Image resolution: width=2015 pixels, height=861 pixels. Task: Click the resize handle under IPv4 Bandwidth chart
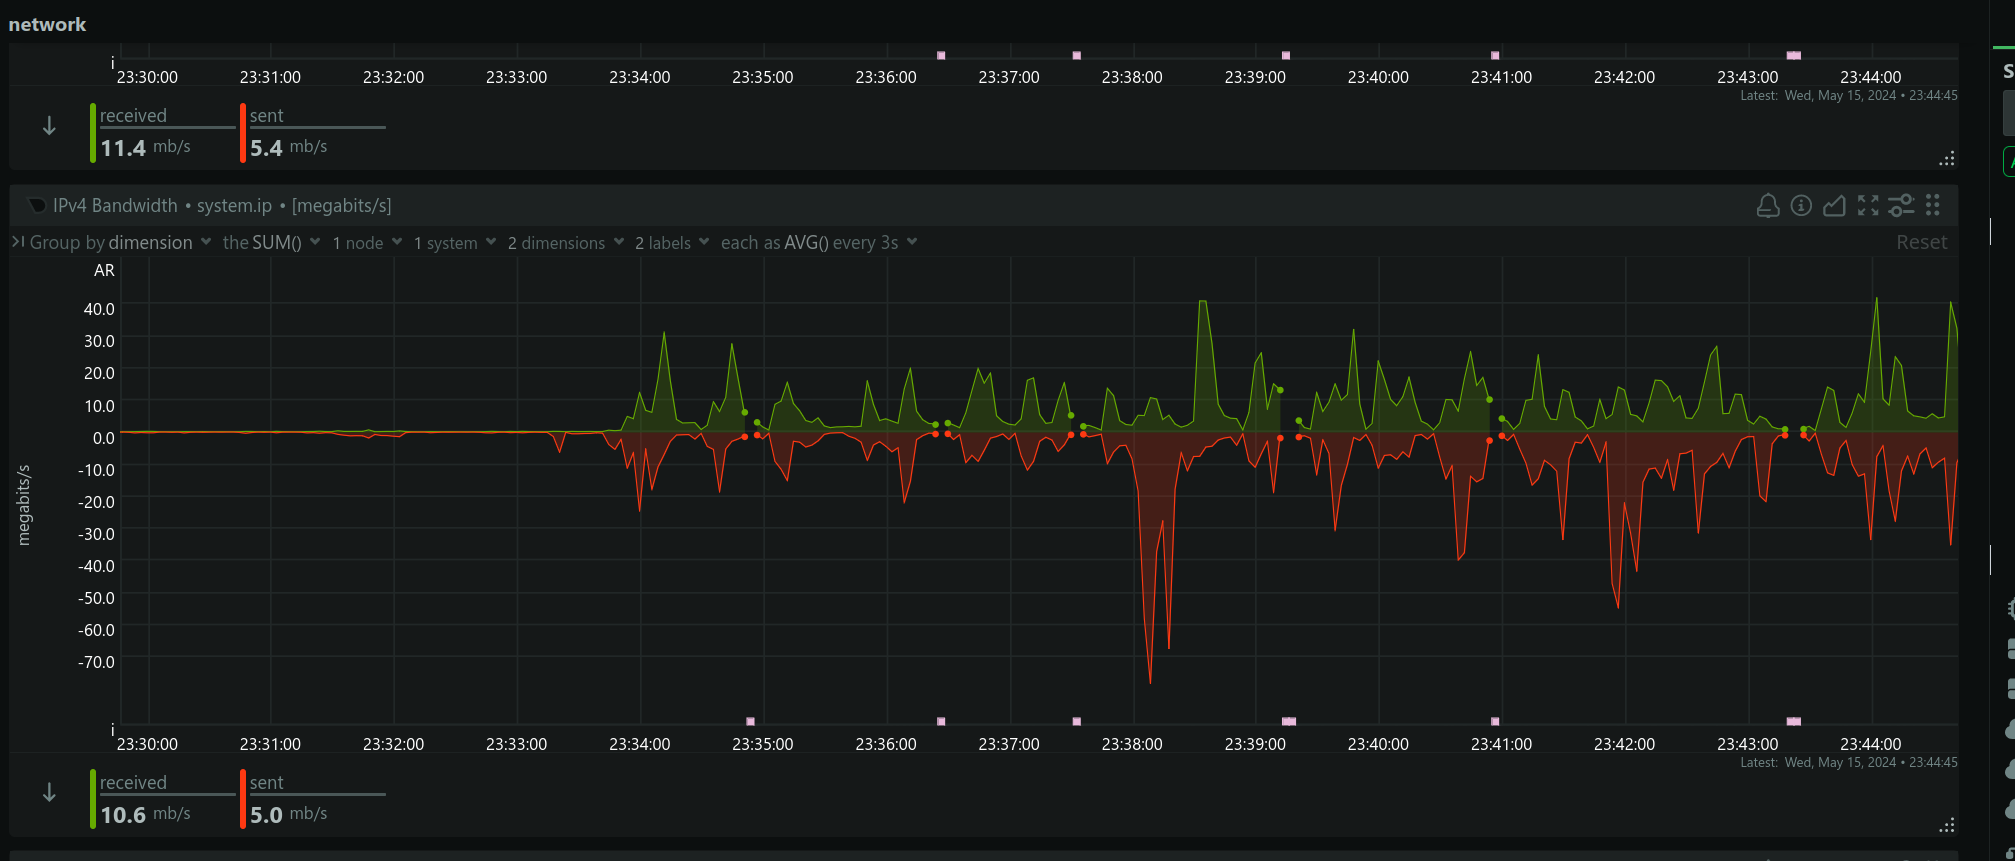click(x=1946, y=826)
